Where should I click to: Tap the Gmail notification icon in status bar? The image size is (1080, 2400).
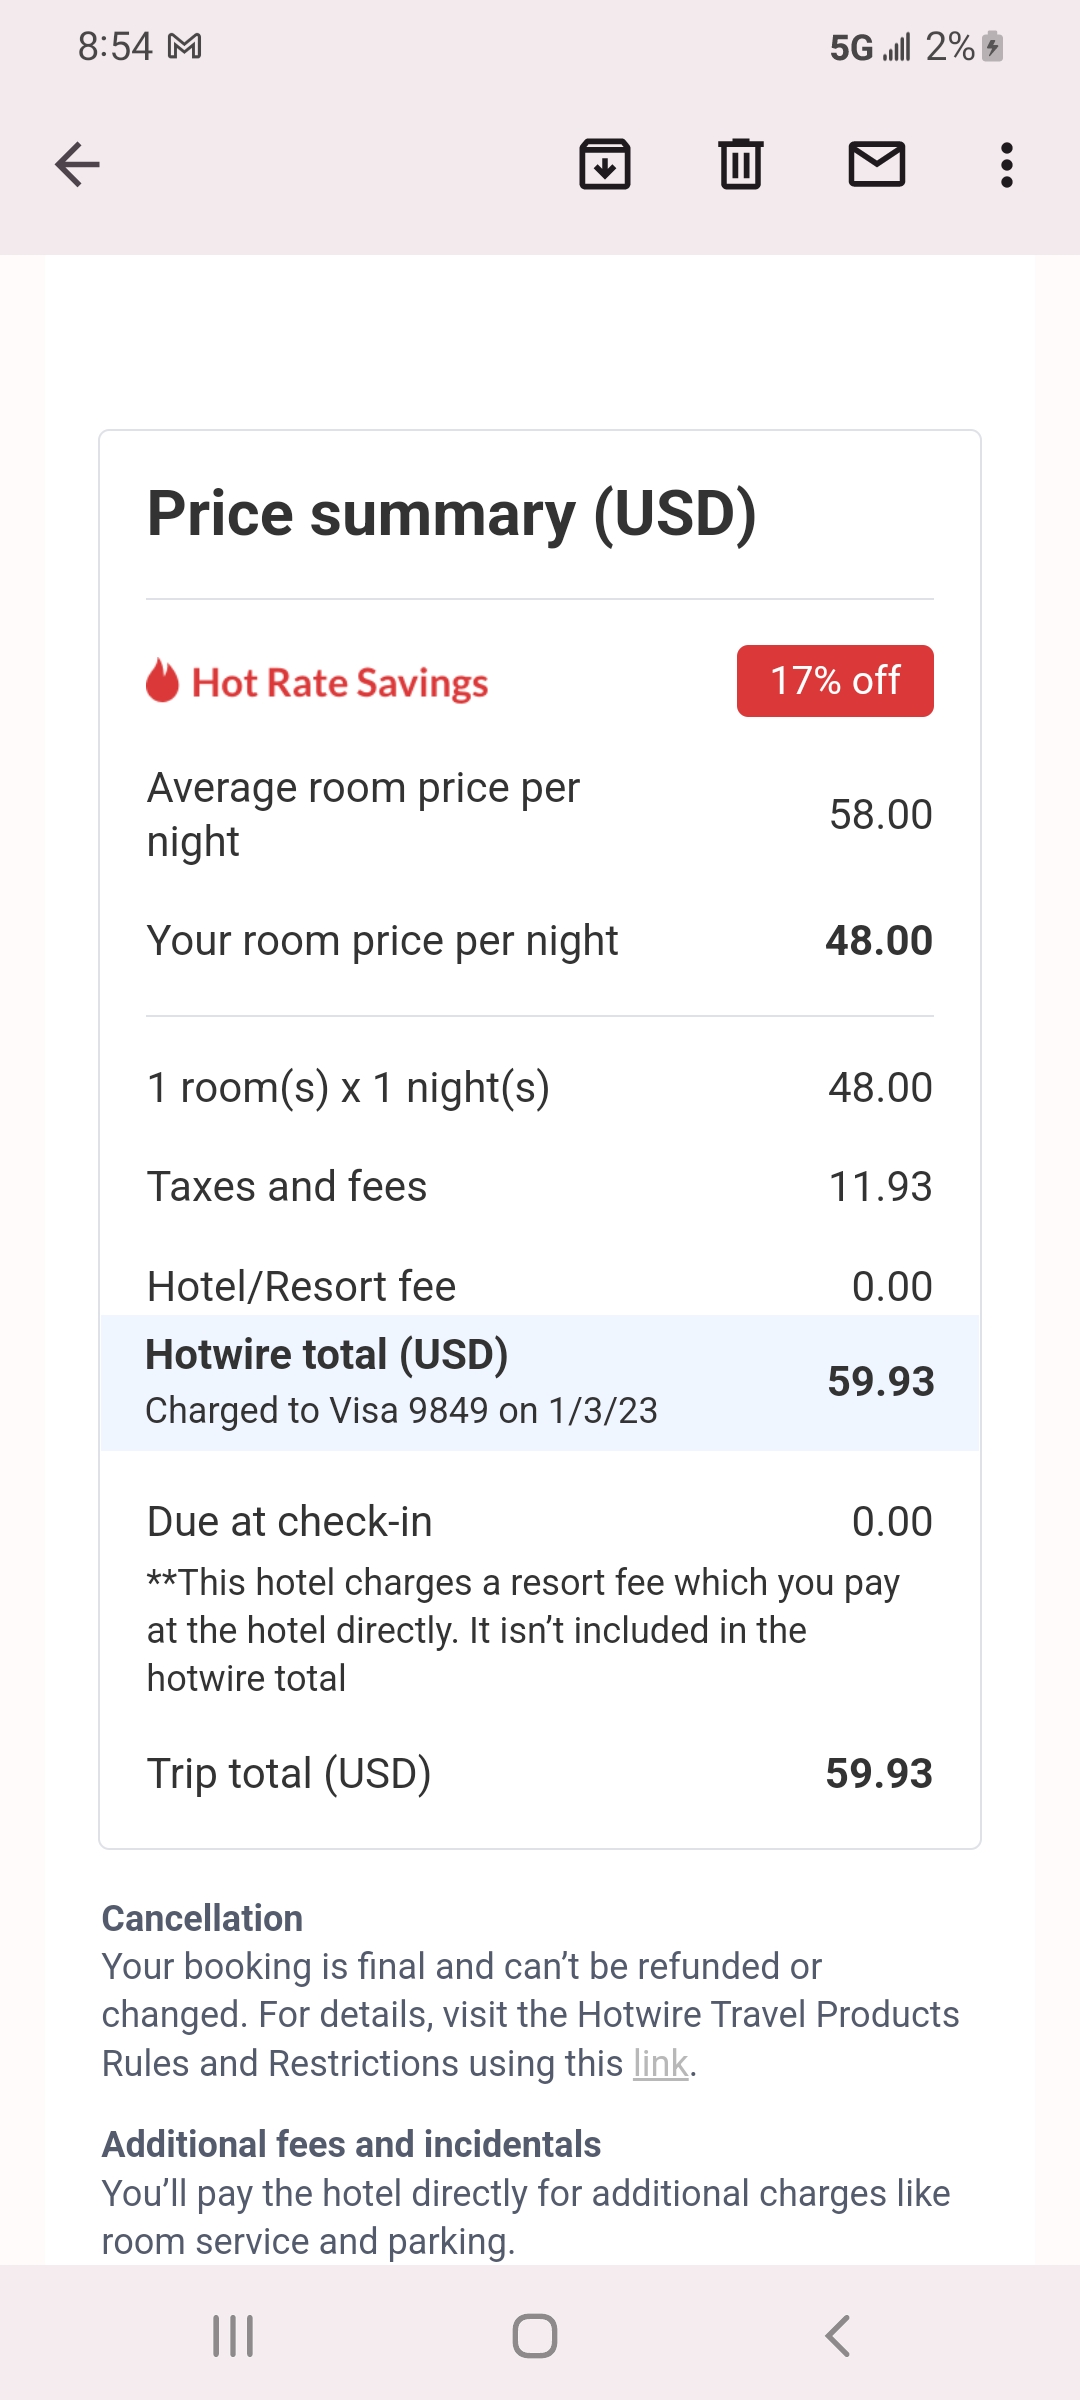point(185,46)
